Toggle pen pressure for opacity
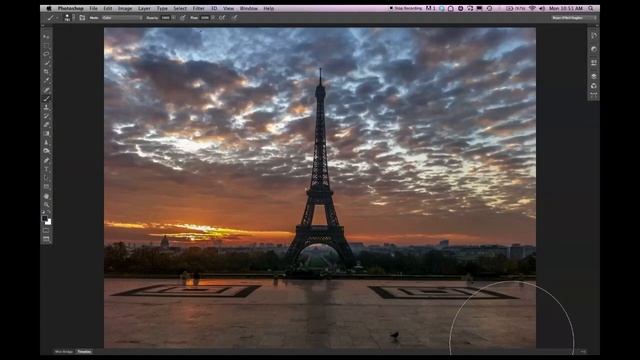The width and height of the screenshot is (640, 360). pos(182,18)
